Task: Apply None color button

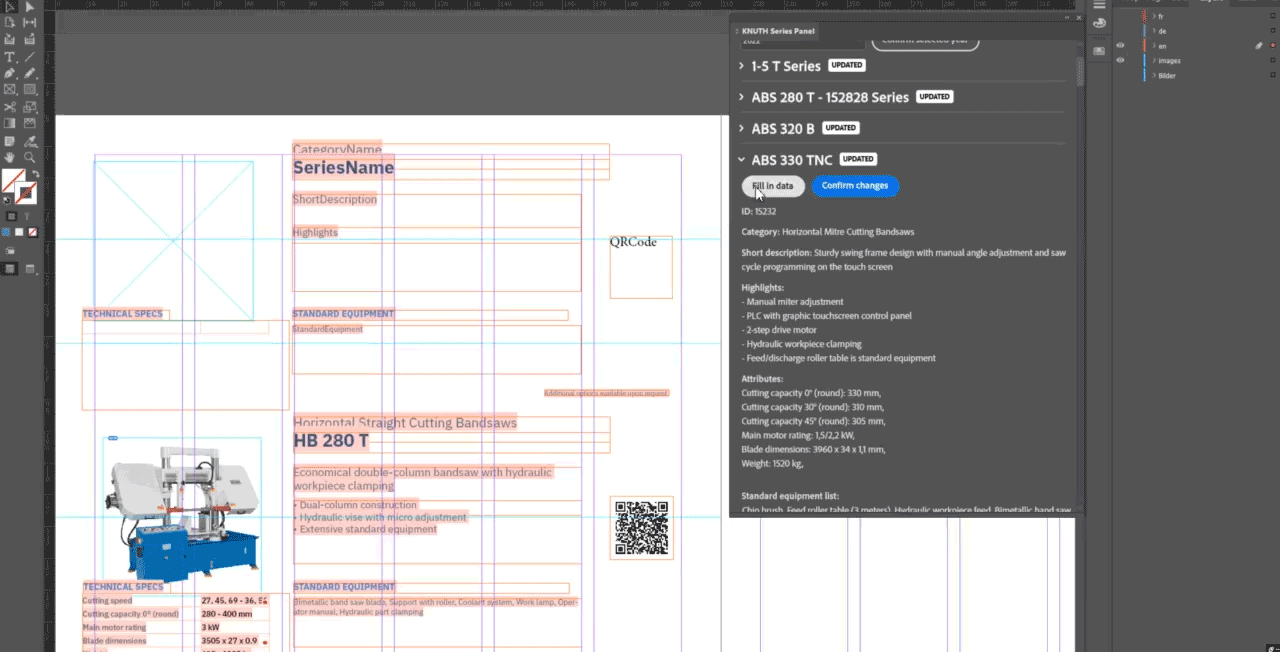Action: click(32, 231)
